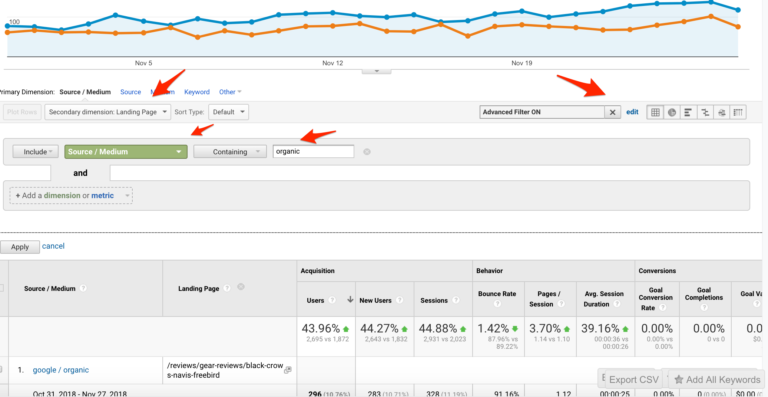Click the filter text field containing organic
This screenshot has height=397, width=768.
click(x=313, y=152)
